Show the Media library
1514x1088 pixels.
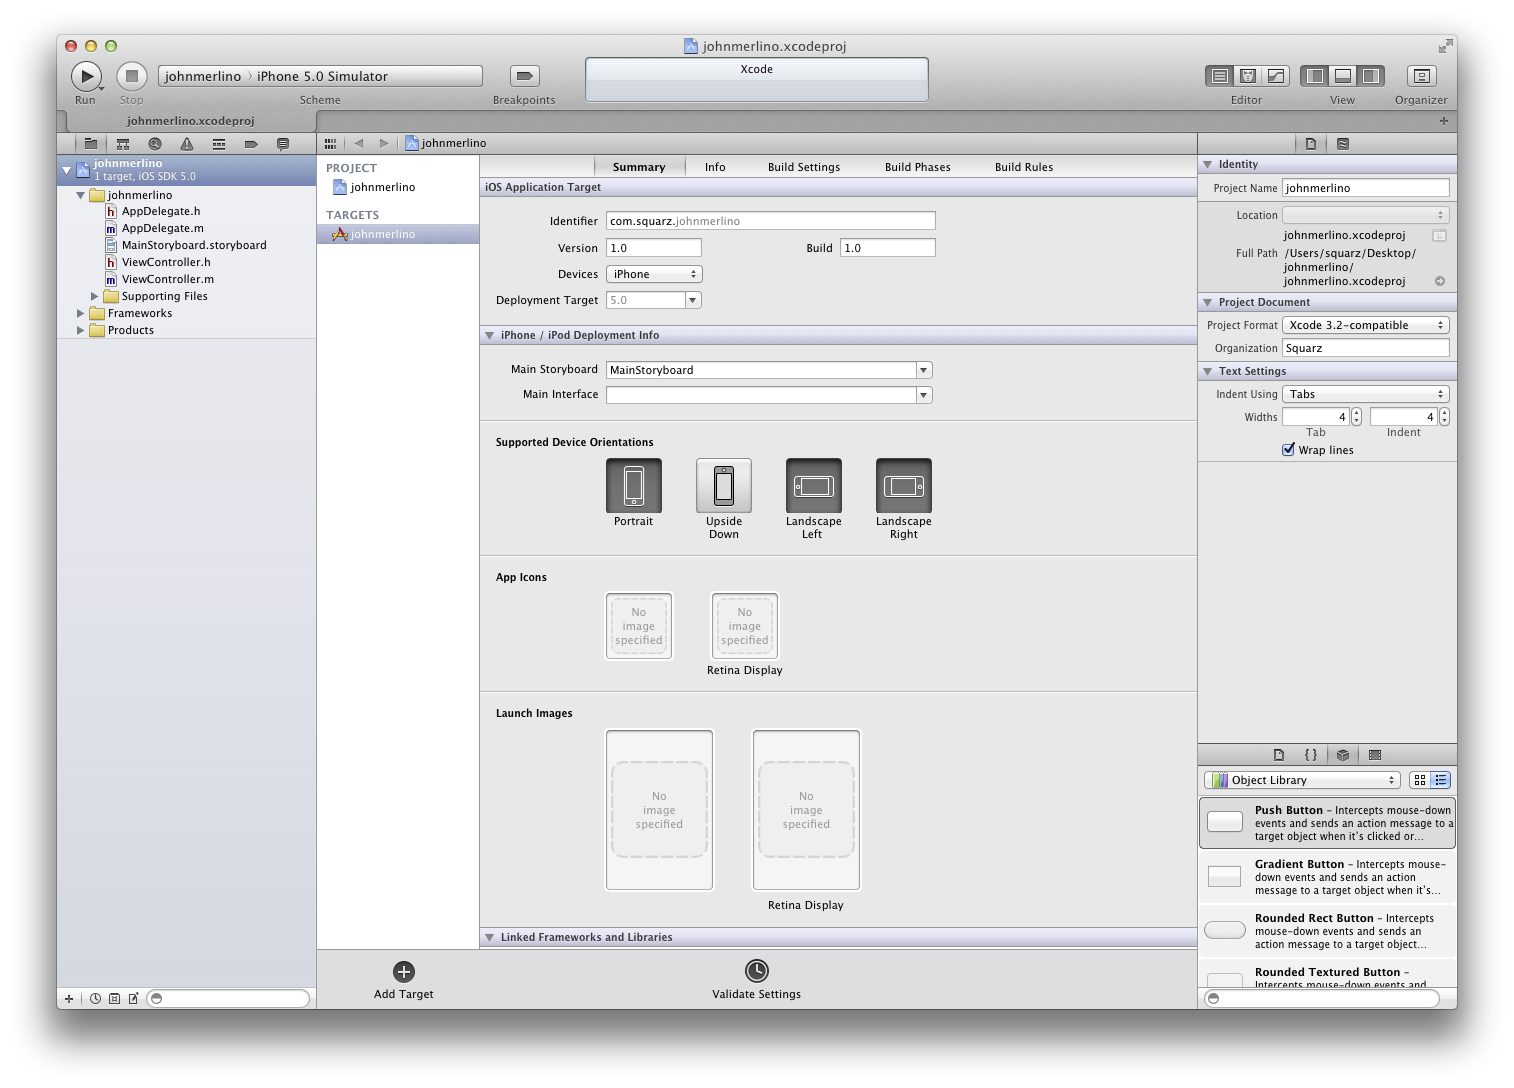tap(1375, 755)
